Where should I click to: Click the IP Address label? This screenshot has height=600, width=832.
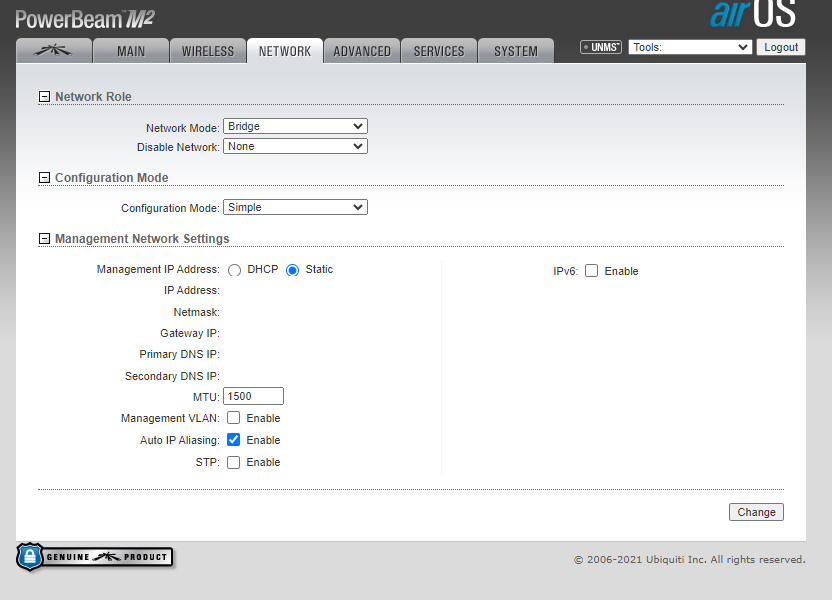[192, 290]
